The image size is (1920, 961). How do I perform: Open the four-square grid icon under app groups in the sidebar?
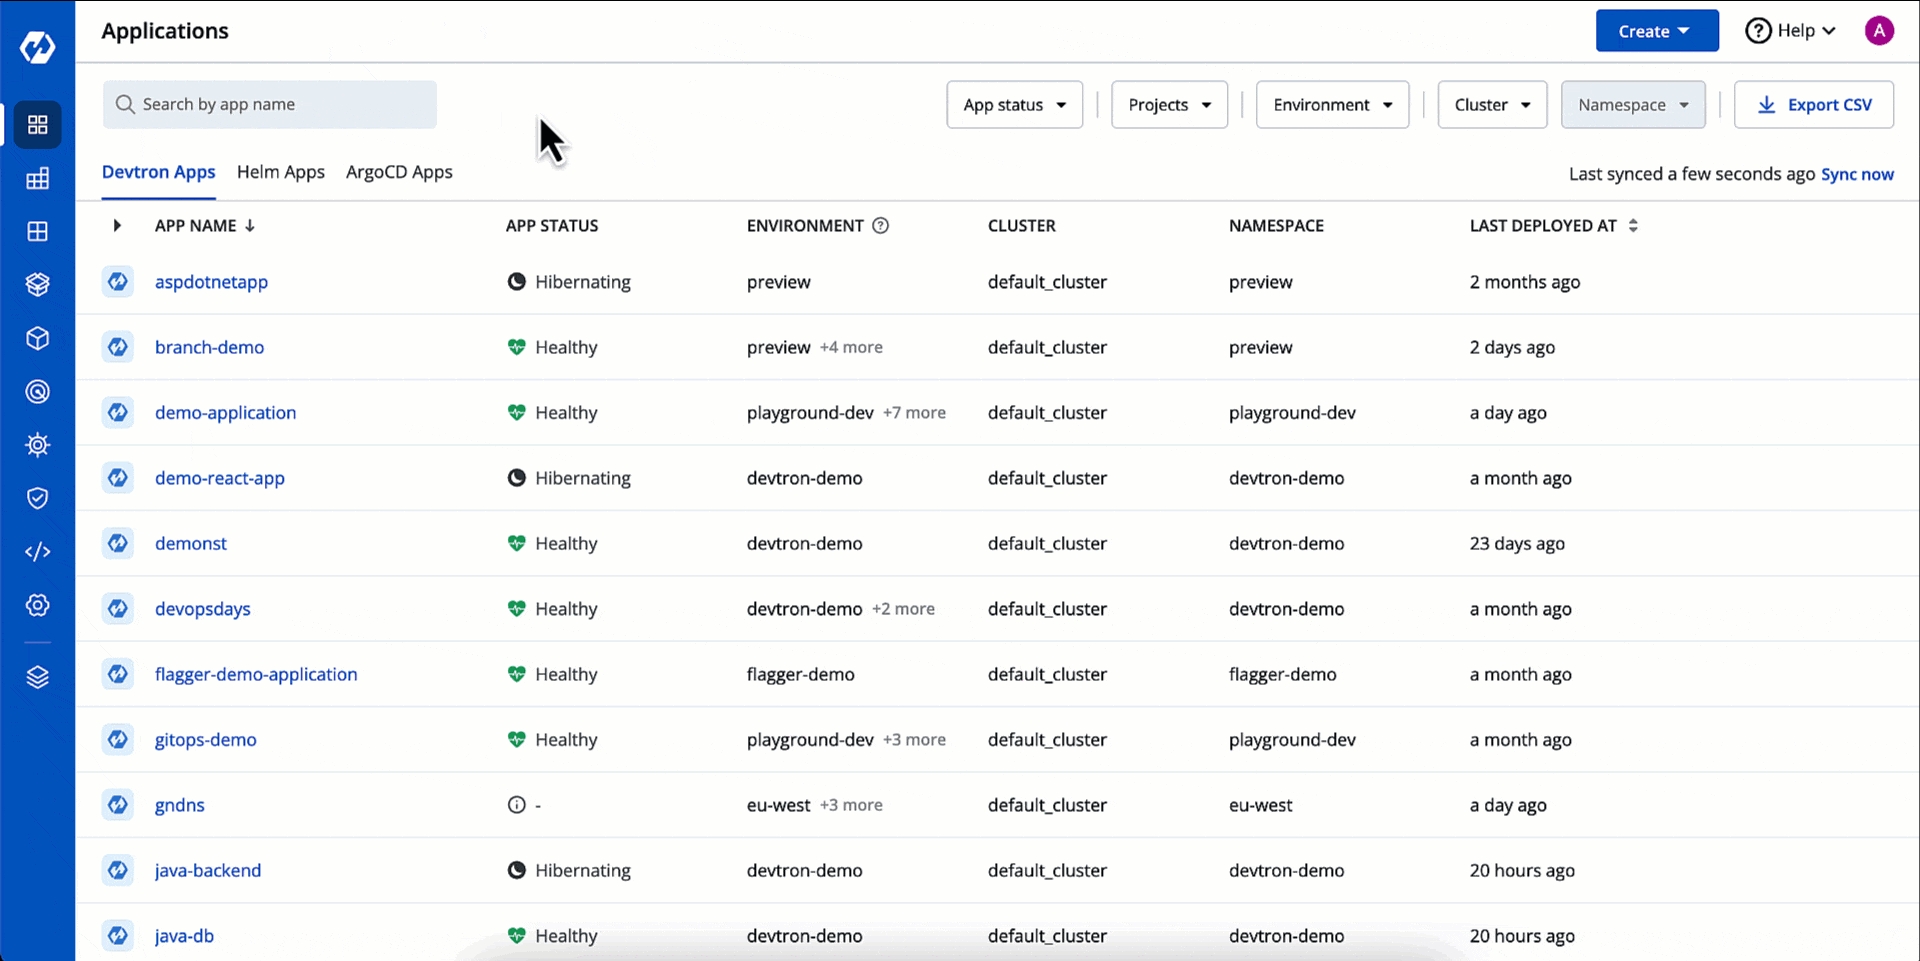click(x=37, y=232)
